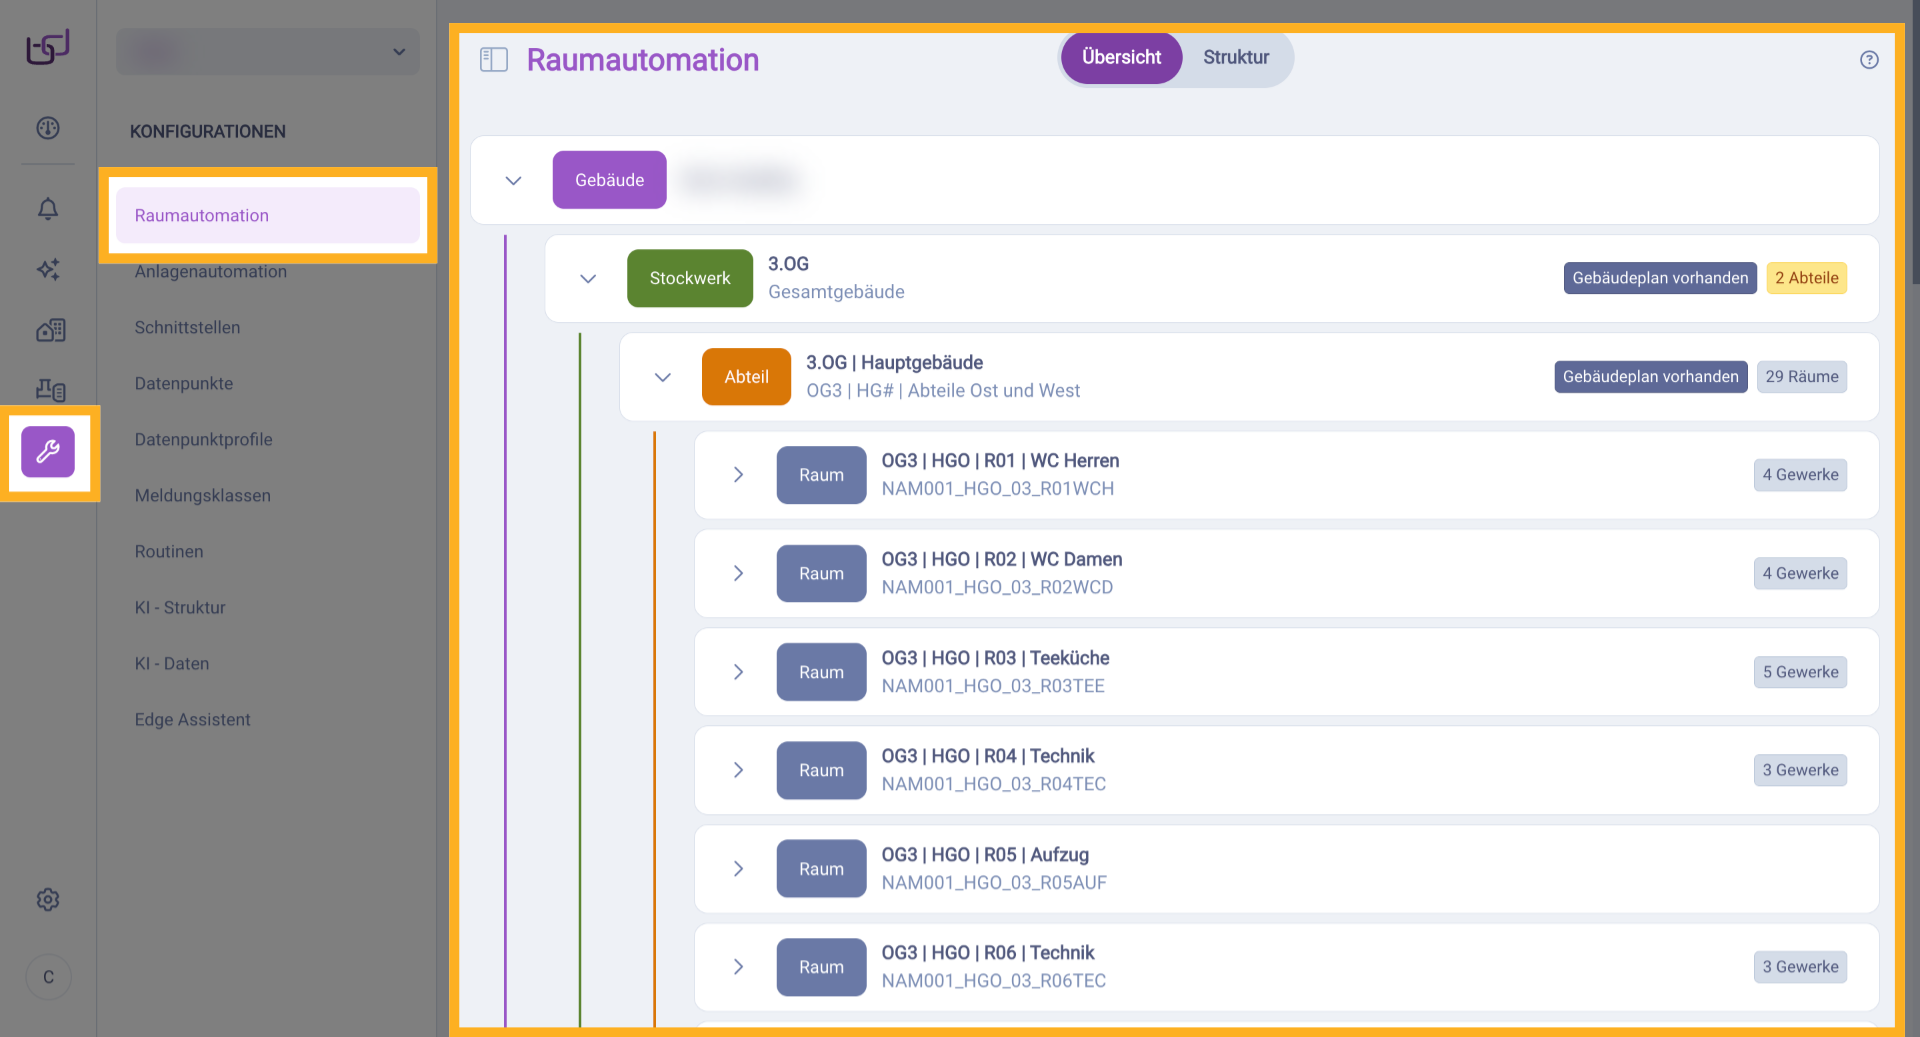Click the AI sparkles icon in sidebar
1920x1037 pixels.
48,269
